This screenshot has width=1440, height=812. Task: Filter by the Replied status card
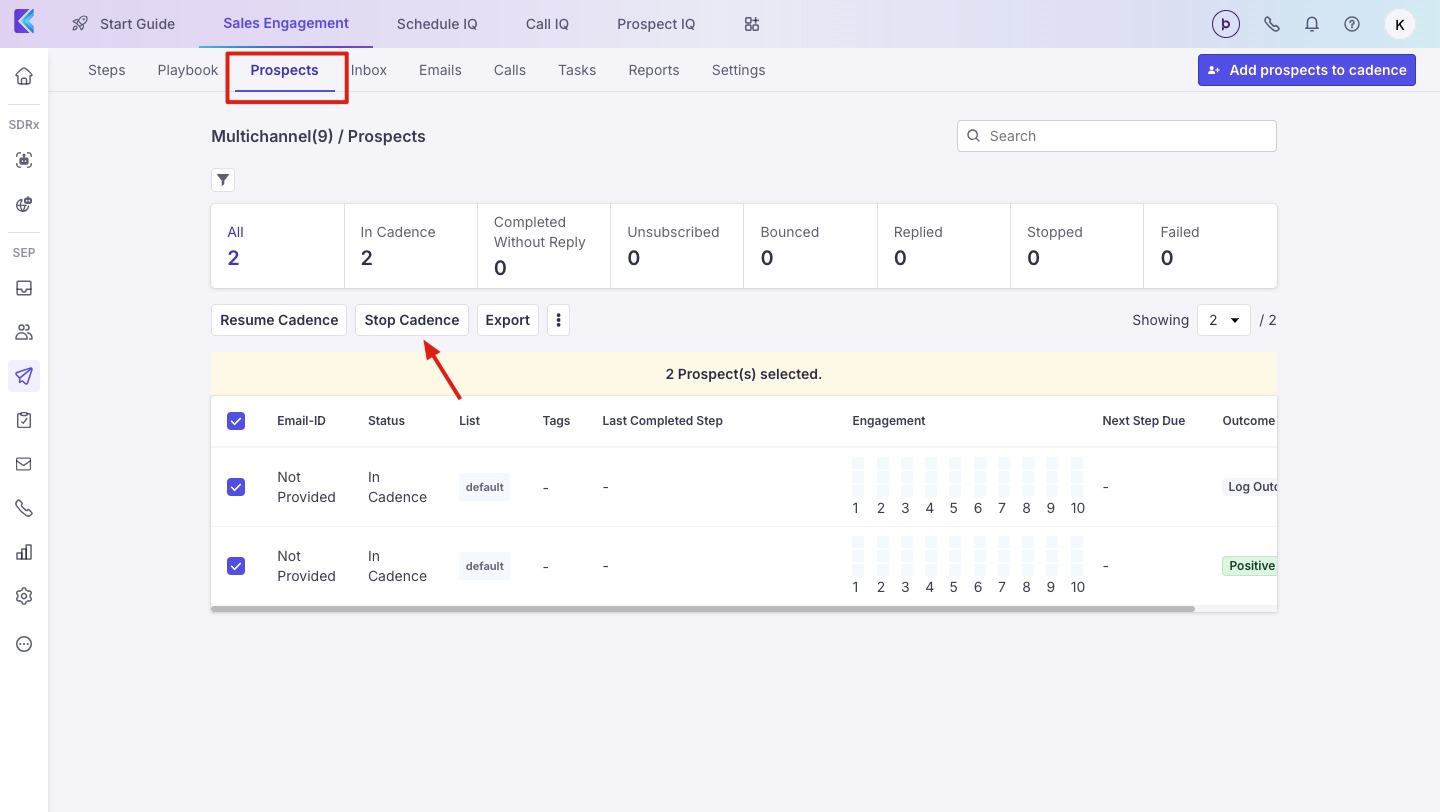point(944,246)
